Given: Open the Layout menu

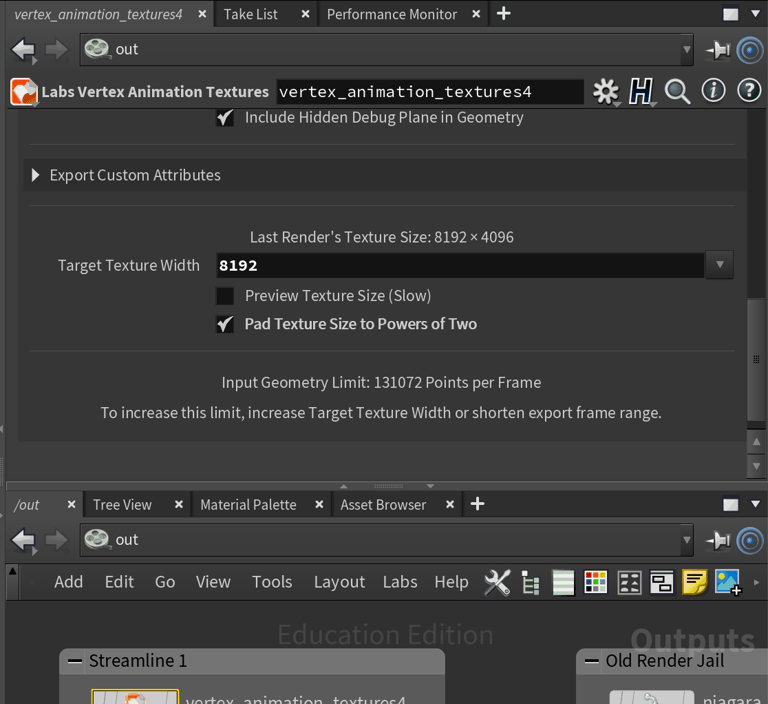Looking at the screenshot, I should 339,582.
